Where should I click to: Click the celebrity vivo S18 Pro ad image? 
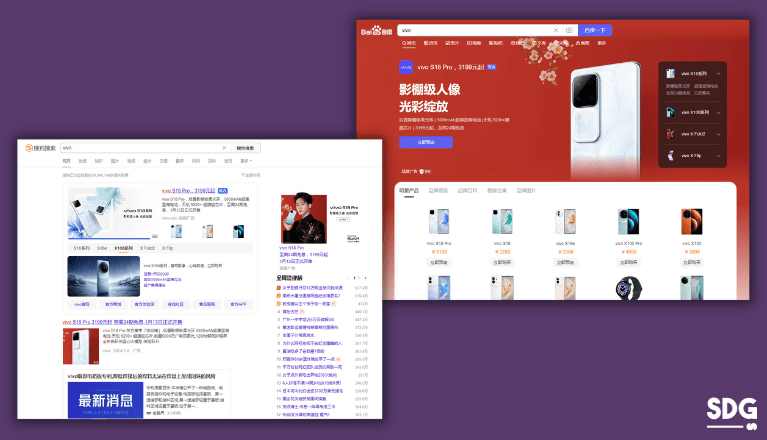pyautogui.click(x=304, y=219)
